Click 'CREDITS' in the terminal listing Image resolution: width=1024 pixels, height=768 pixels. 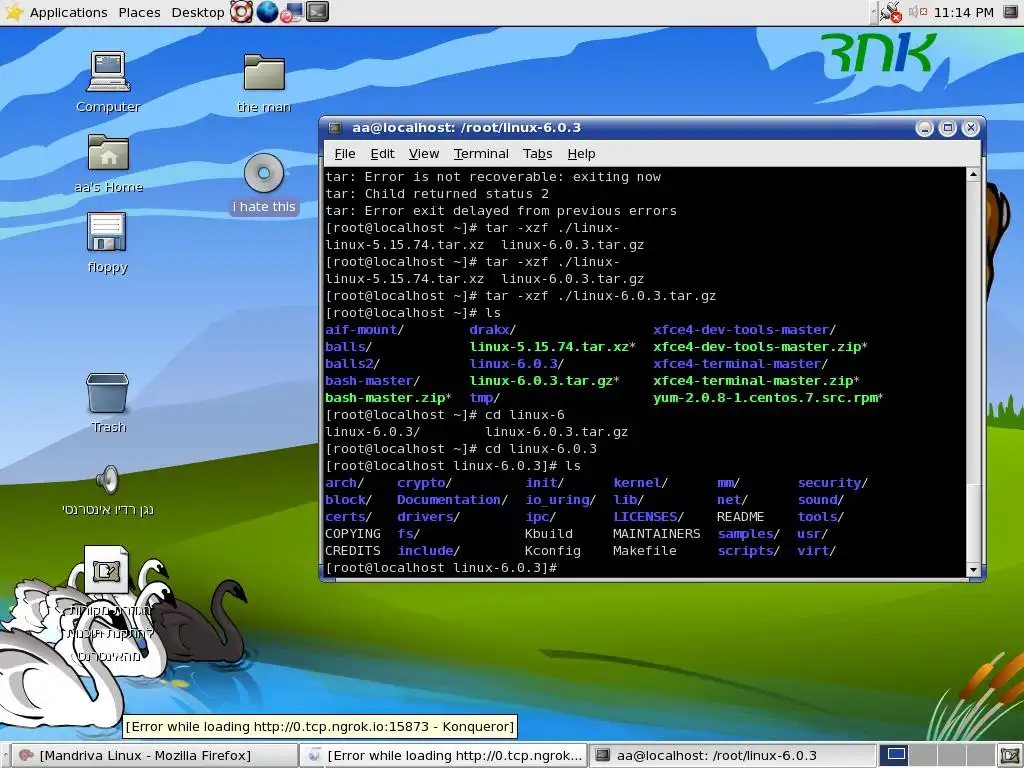353,551
